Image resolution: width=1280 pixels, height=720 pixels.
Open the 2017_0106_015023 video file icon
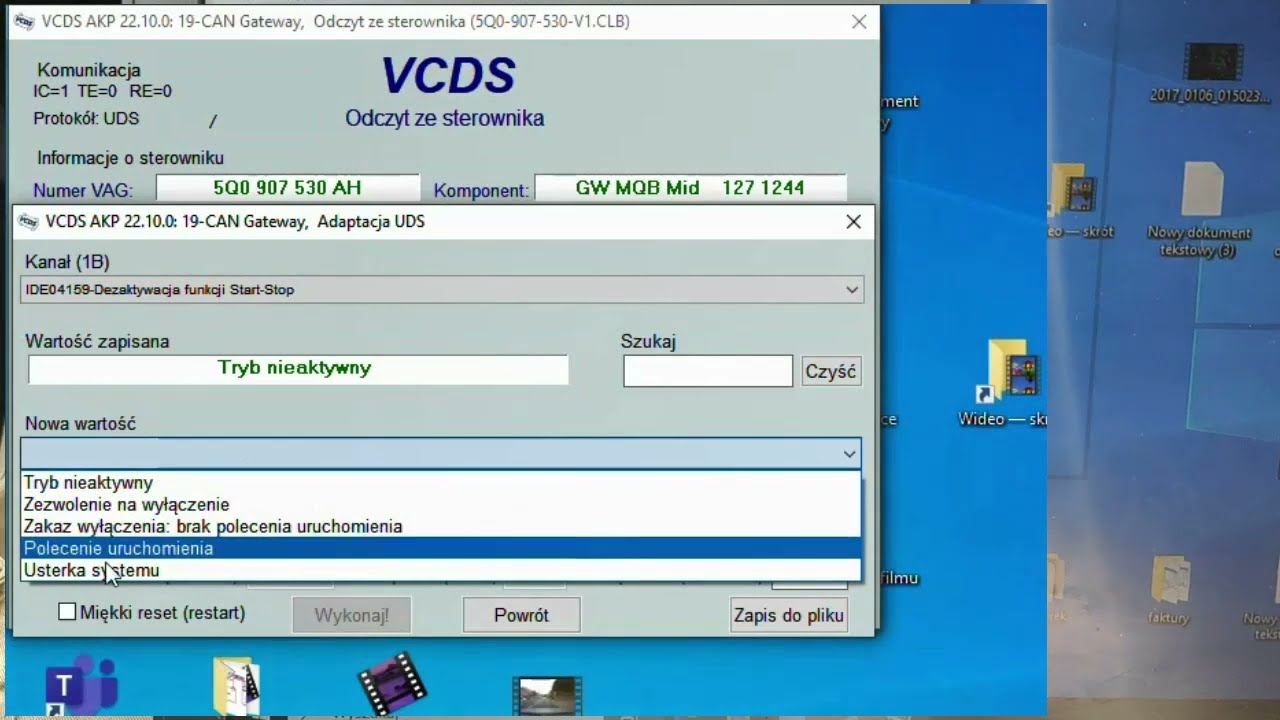point(1211,73)
